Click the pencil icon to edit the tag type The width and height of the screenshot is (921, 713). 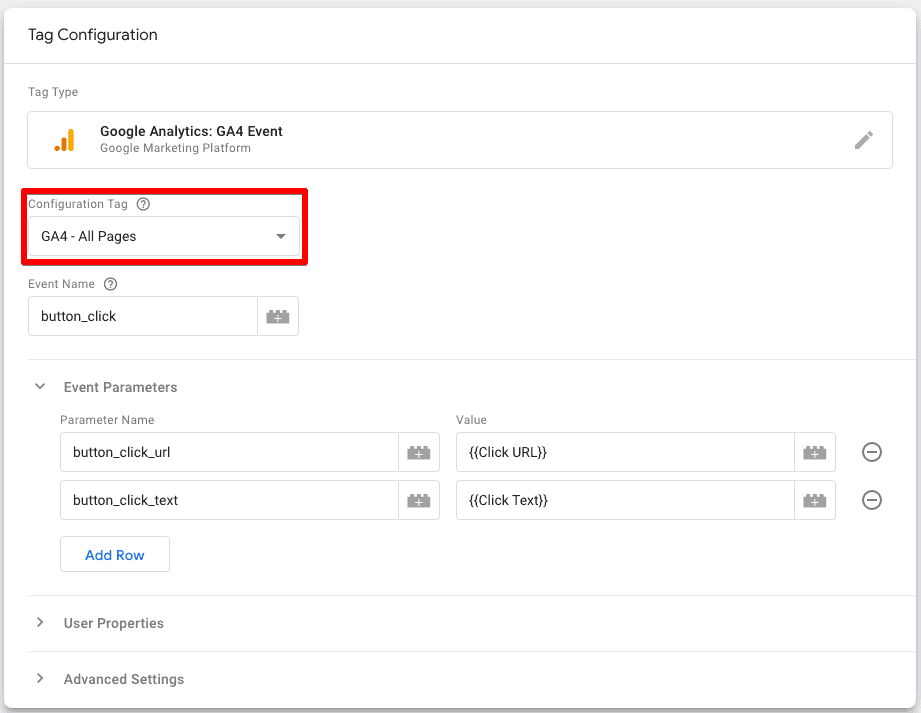pos(864,140)
